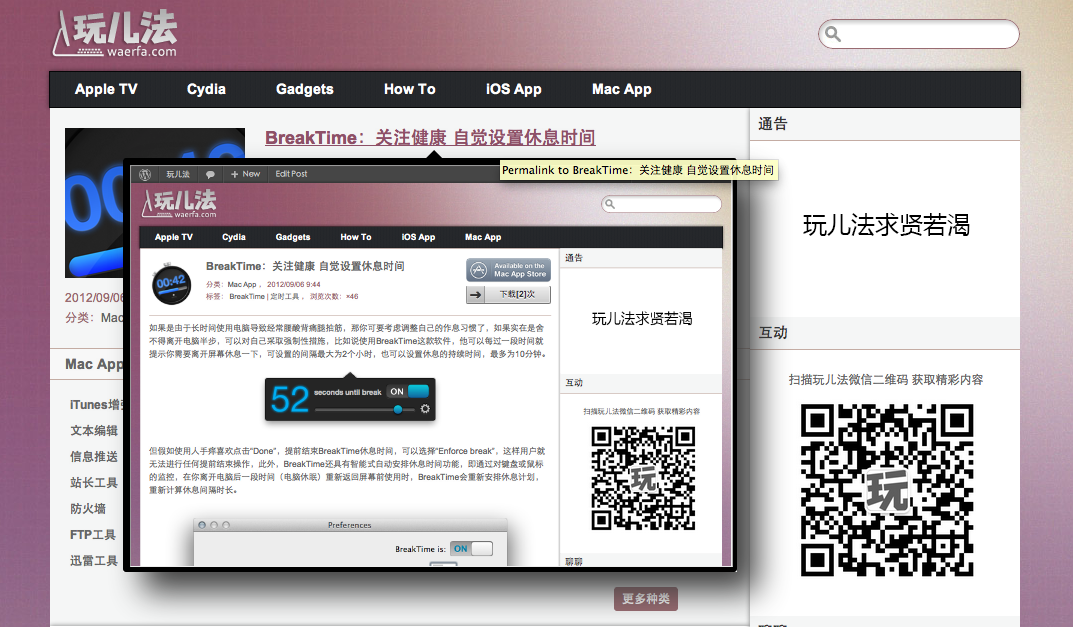Screen dimensions: 1073x627
Task: Click the WordPress logo icon in the preview admin bar
Action: coord(146,174)
